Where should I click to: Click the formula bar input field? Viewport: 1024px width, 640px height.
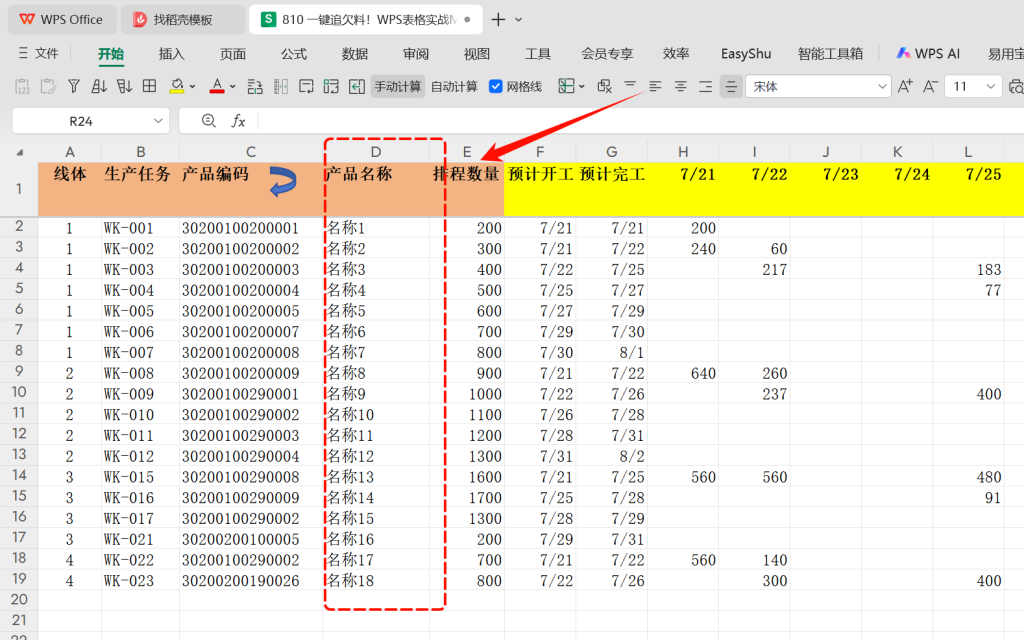(x=640, y=121)
